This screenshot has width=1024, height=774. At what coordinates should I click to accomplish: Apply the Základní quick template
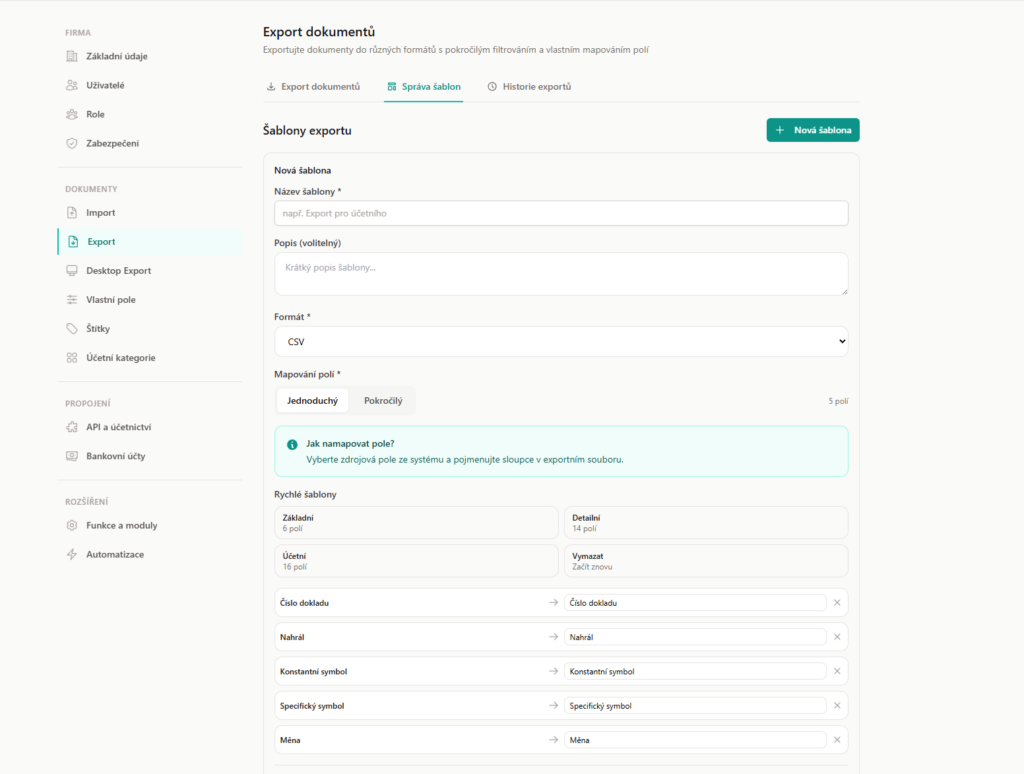pos(416,522)
